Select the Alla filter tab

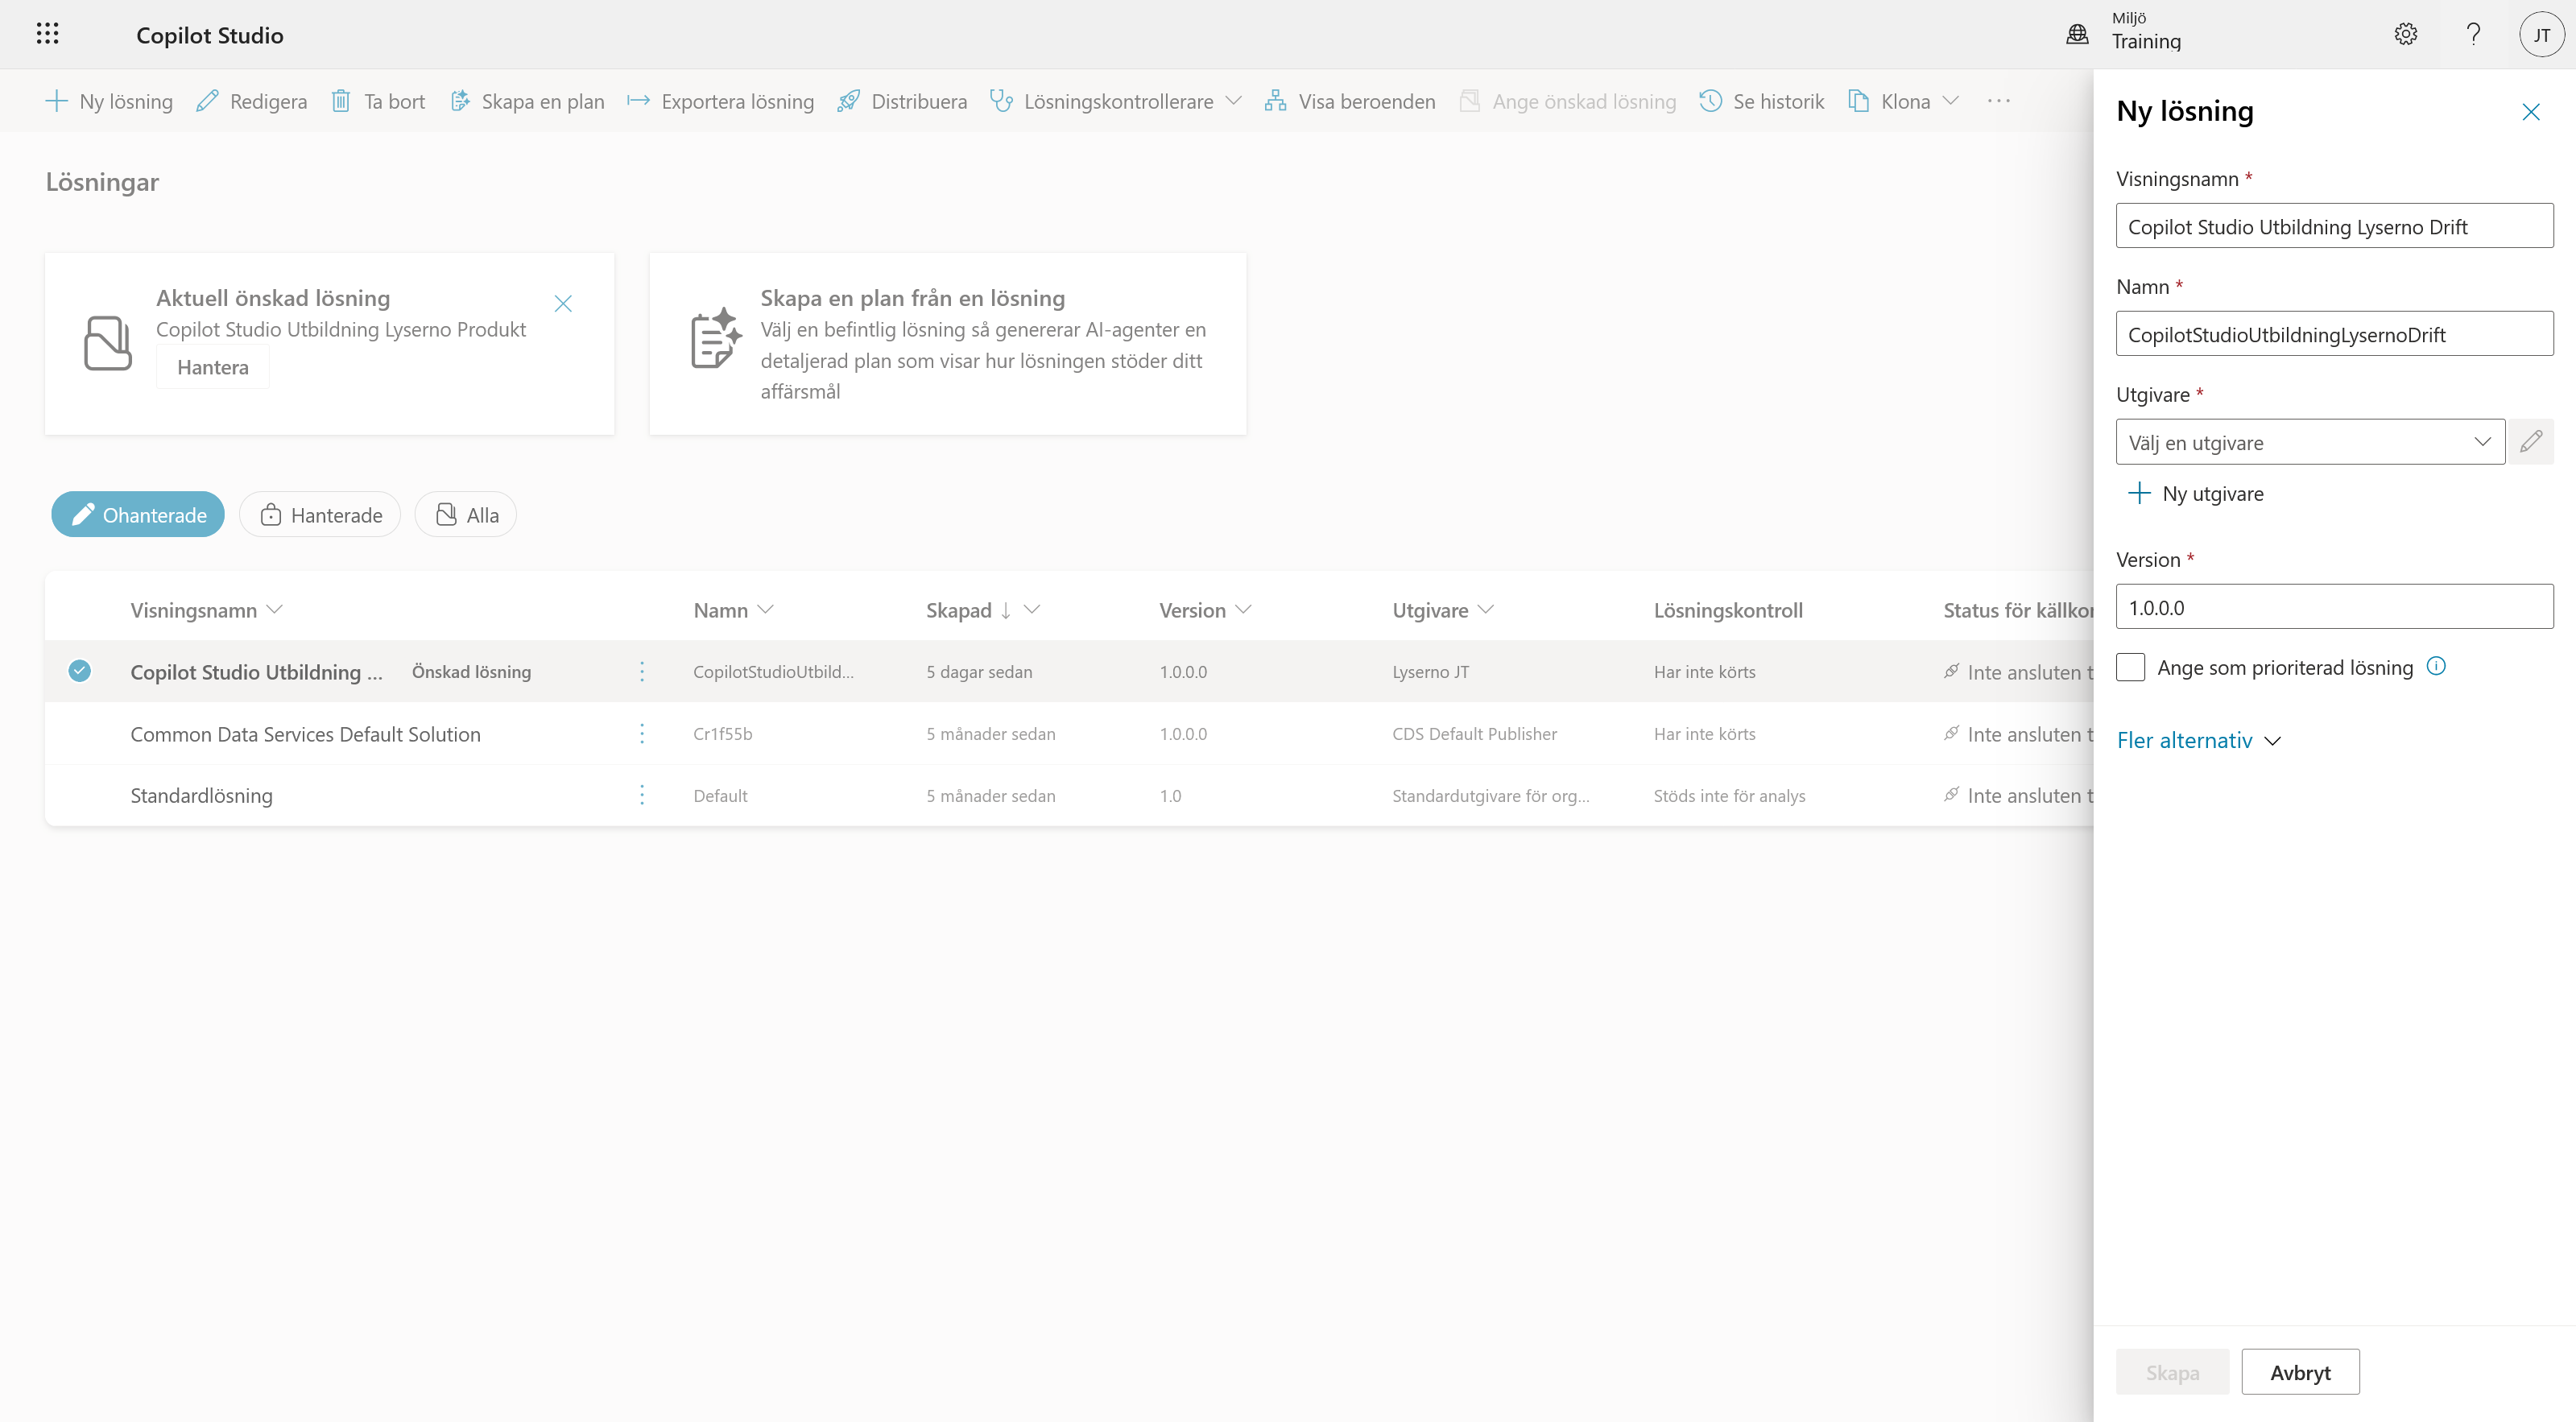466,514
